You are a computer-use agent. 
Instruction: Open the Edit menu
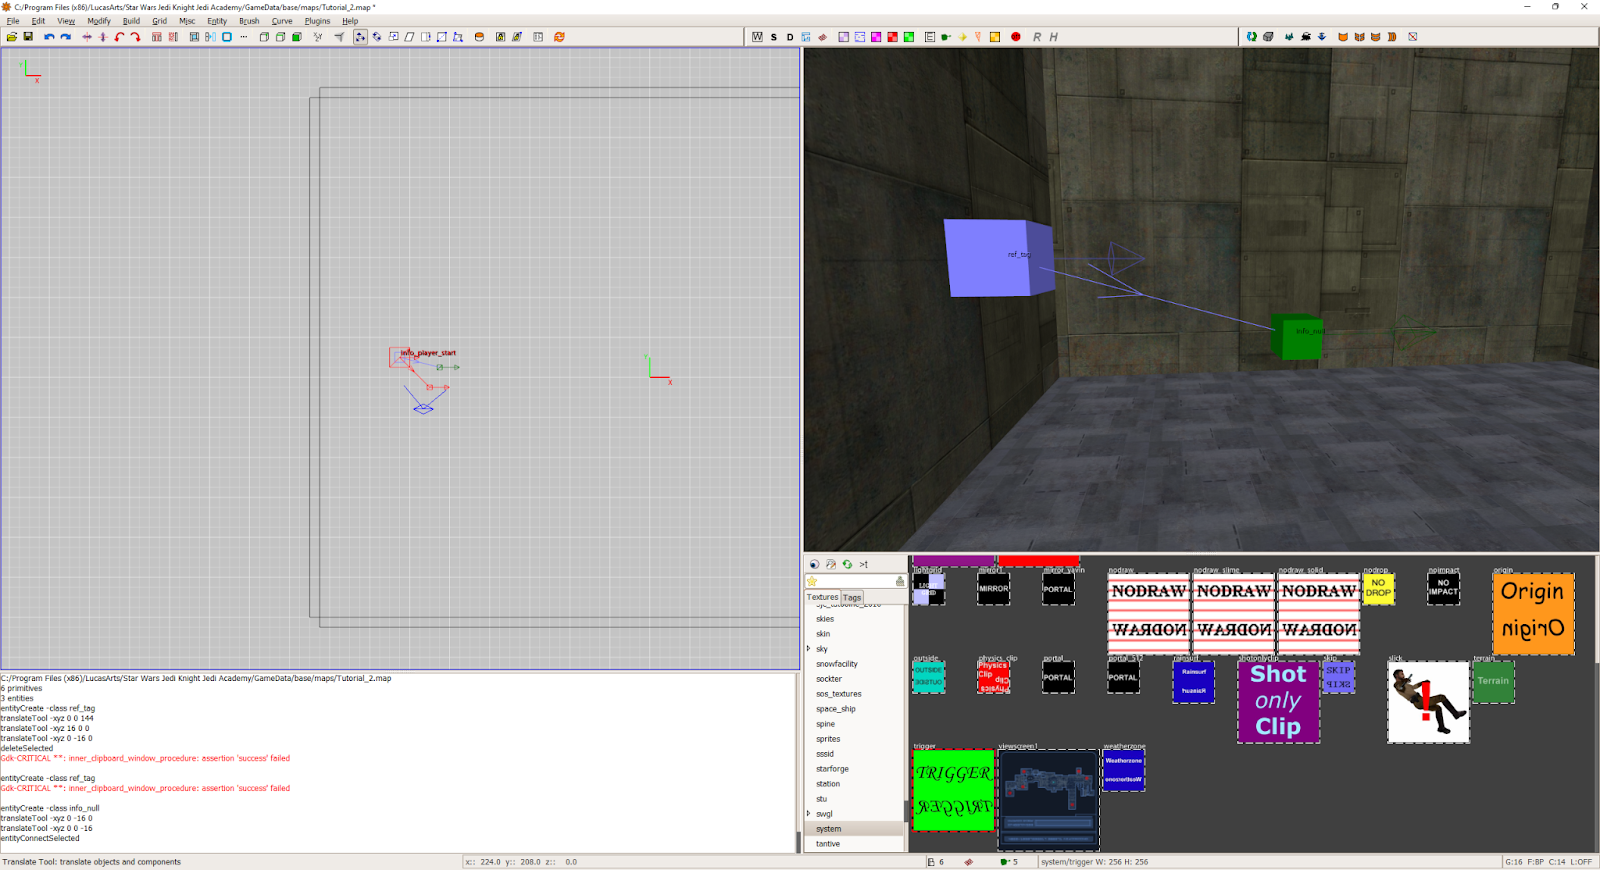(x=38, y=21)
